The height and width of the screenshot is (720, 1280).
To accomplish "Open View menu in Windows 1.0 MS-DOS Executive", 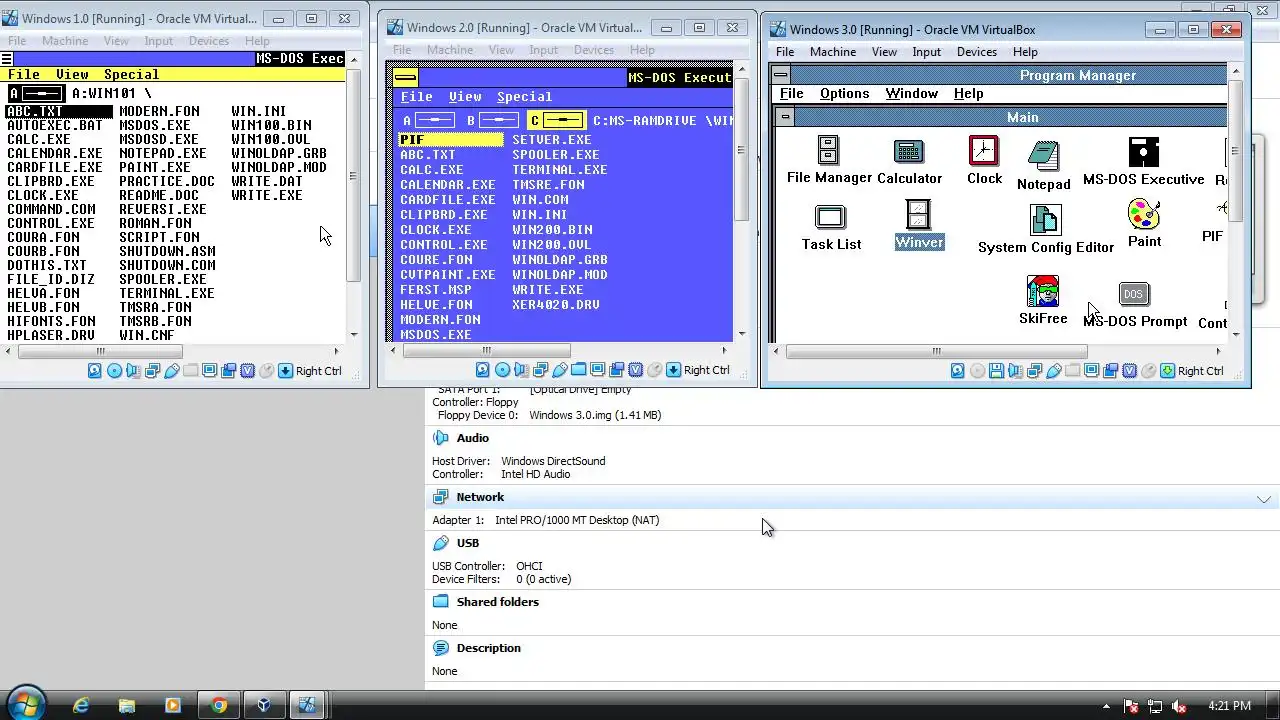I will coord(72,74).
